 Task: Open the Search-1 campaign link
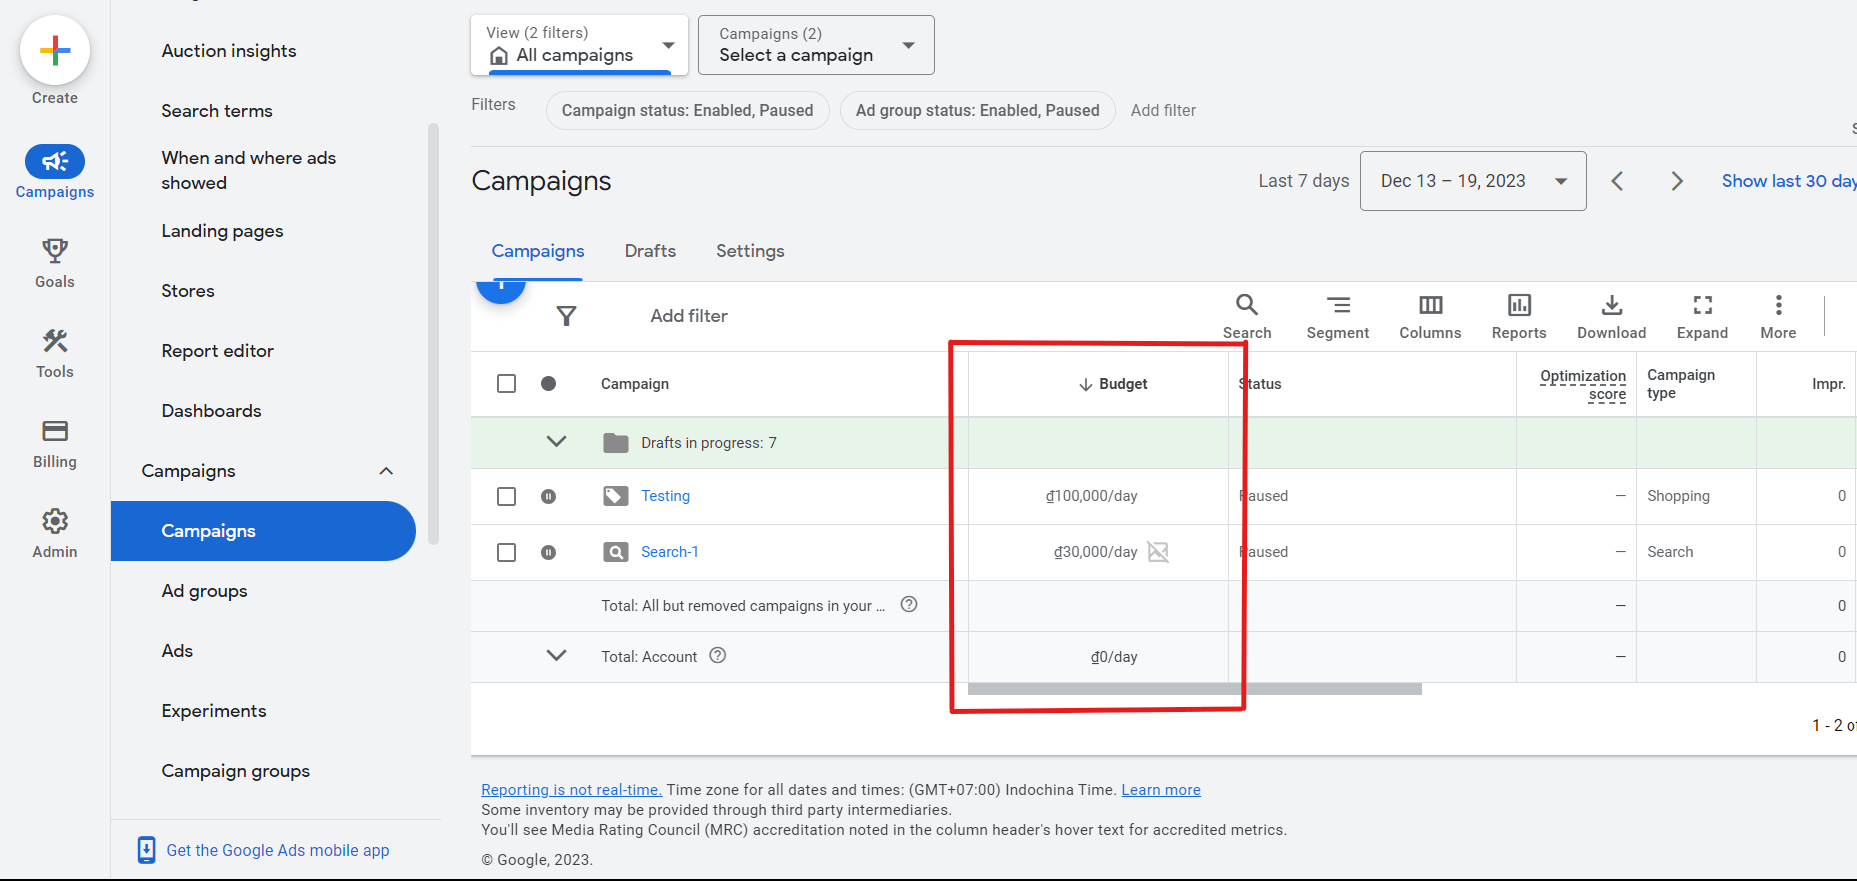tap(669, 552)
